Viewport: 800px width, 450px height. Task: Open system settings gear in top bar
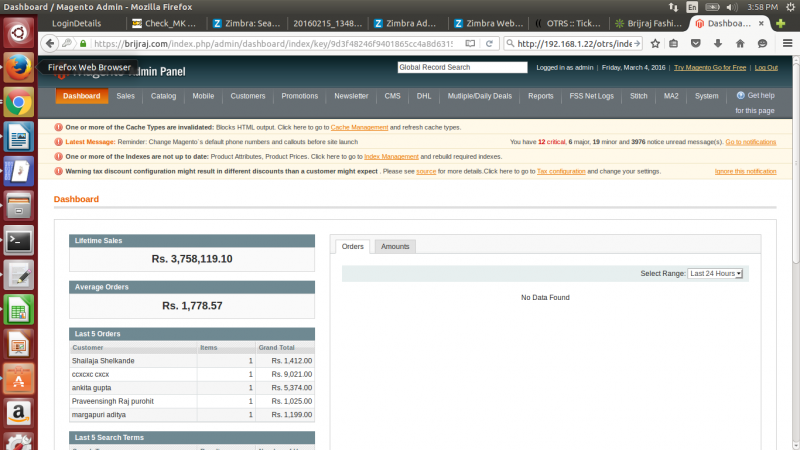[x=790, y=7]
